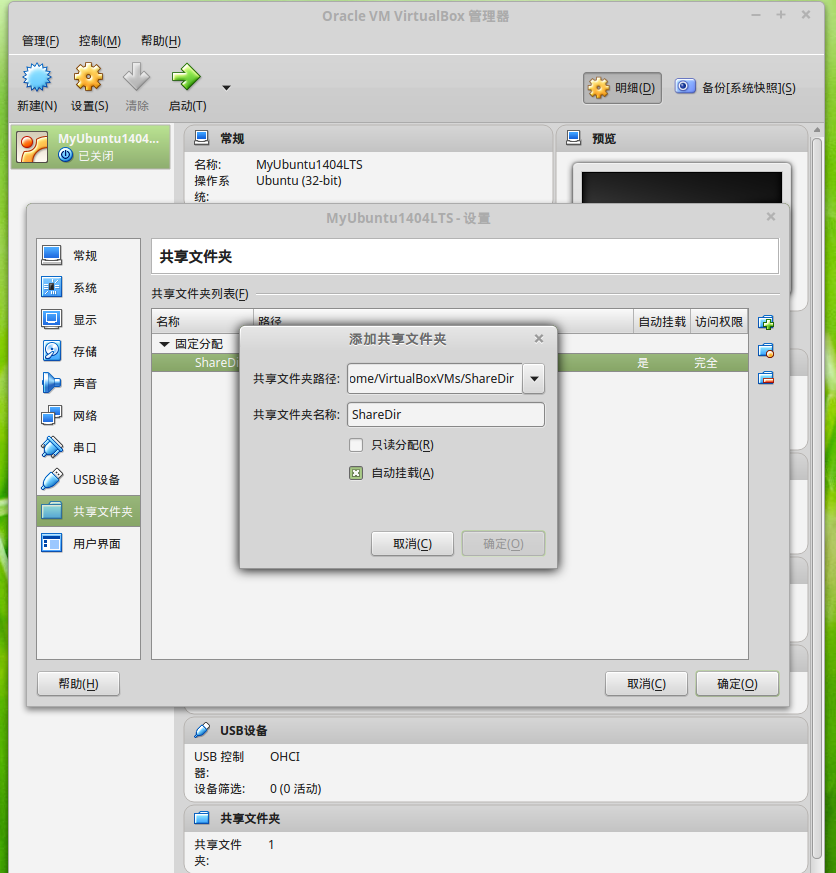Select 显示 category in settings sidebar
Image resolution: width=836 pixels, height=873 pixels.
tap(88, 320)
